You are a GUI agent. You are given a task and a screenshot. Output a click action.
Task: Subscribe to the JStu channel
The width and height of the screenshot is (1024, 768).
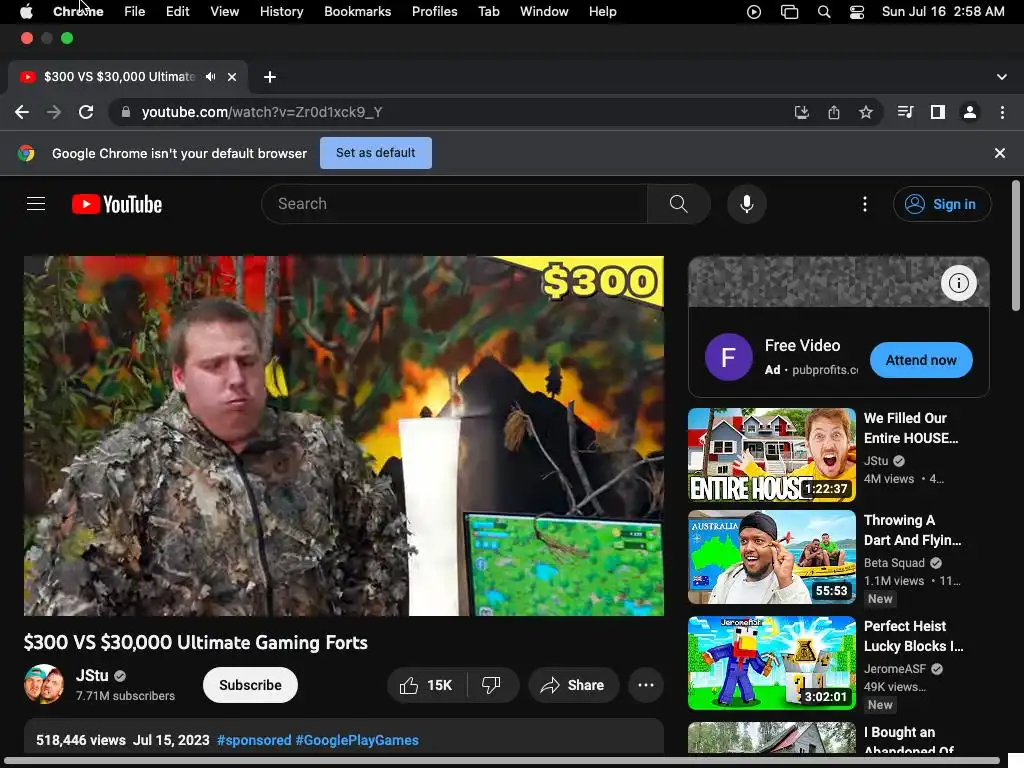click(x=250, y=685)
